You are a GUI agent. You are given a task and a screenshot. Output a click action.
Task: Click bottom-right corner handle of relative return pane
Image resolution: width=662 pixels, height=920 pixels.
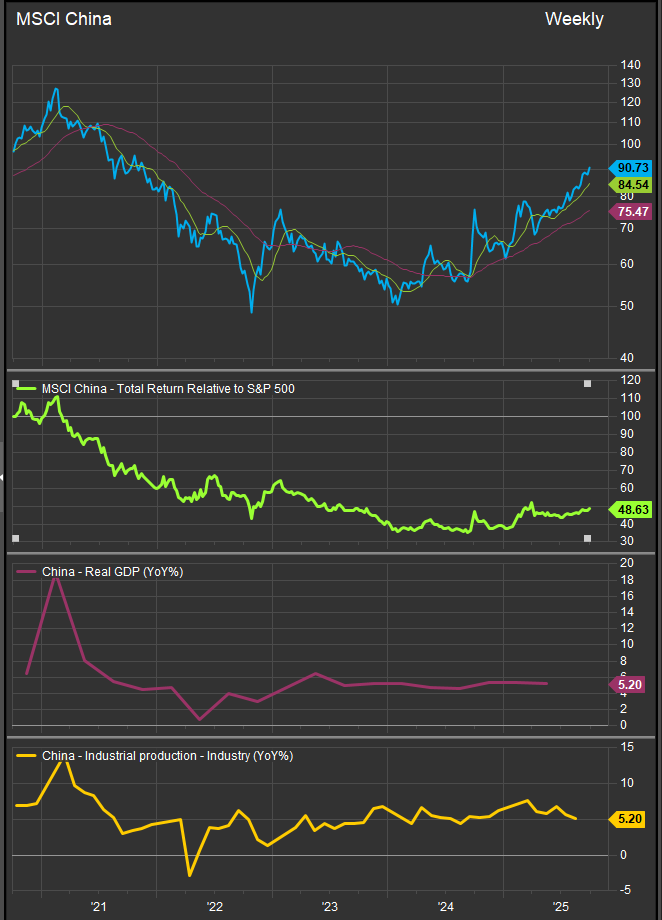(588, 539)
